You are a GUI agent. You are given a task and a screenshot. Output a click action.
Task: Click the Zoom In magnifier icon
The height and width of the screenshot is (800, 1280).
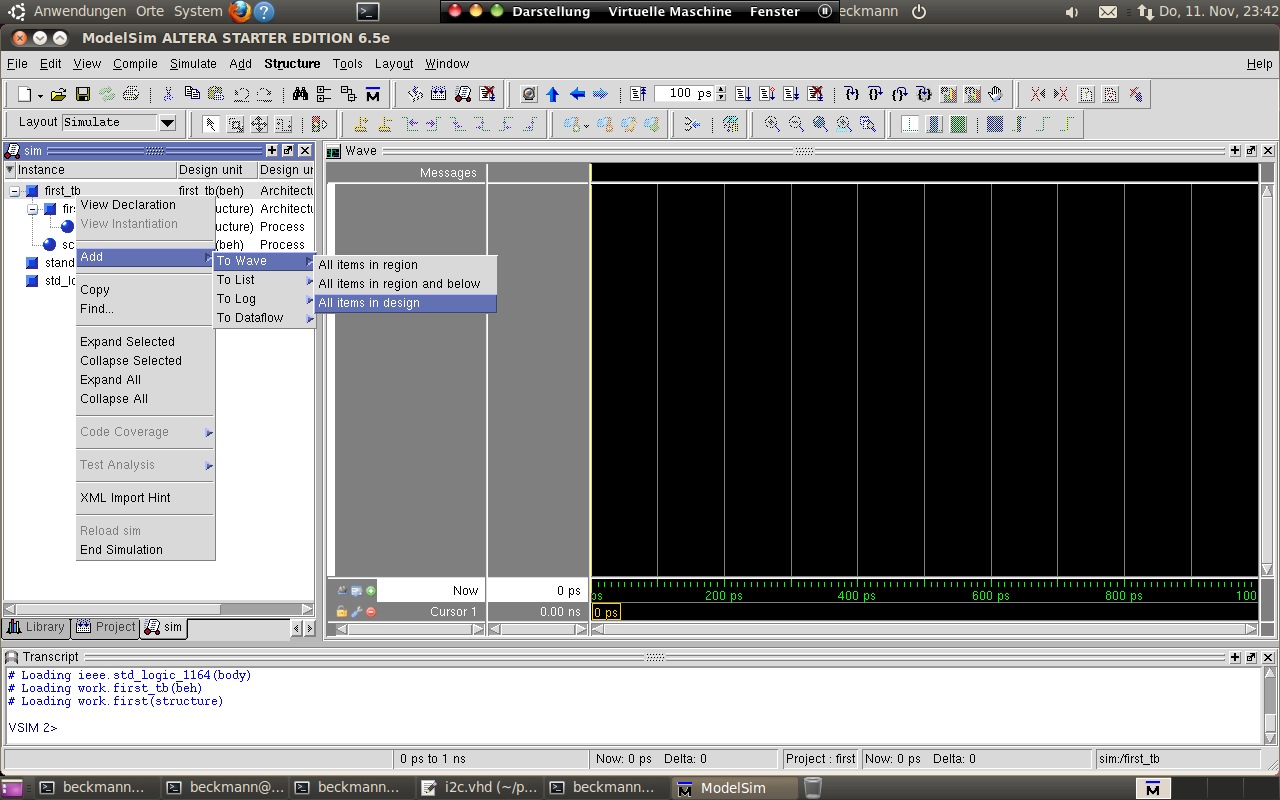pyautogui.click(x=772, y=124)
